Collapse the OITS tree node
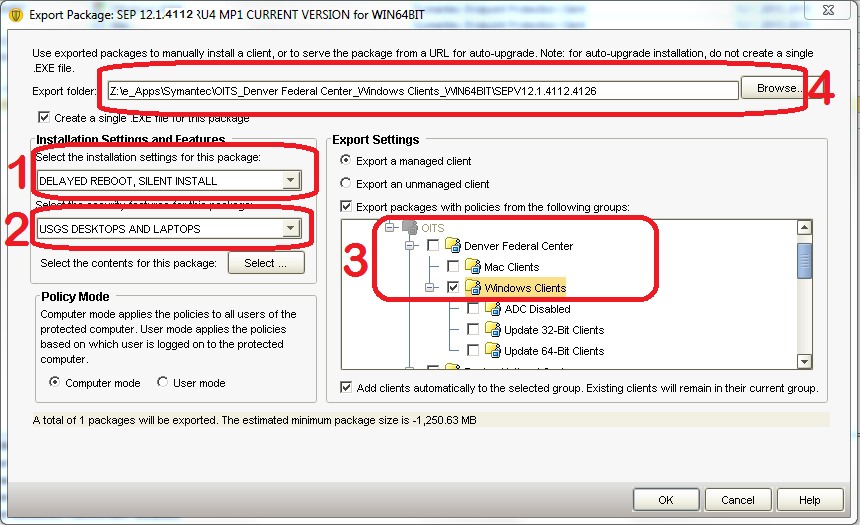Viewport: 860px width, 525px height. [390, 227]
